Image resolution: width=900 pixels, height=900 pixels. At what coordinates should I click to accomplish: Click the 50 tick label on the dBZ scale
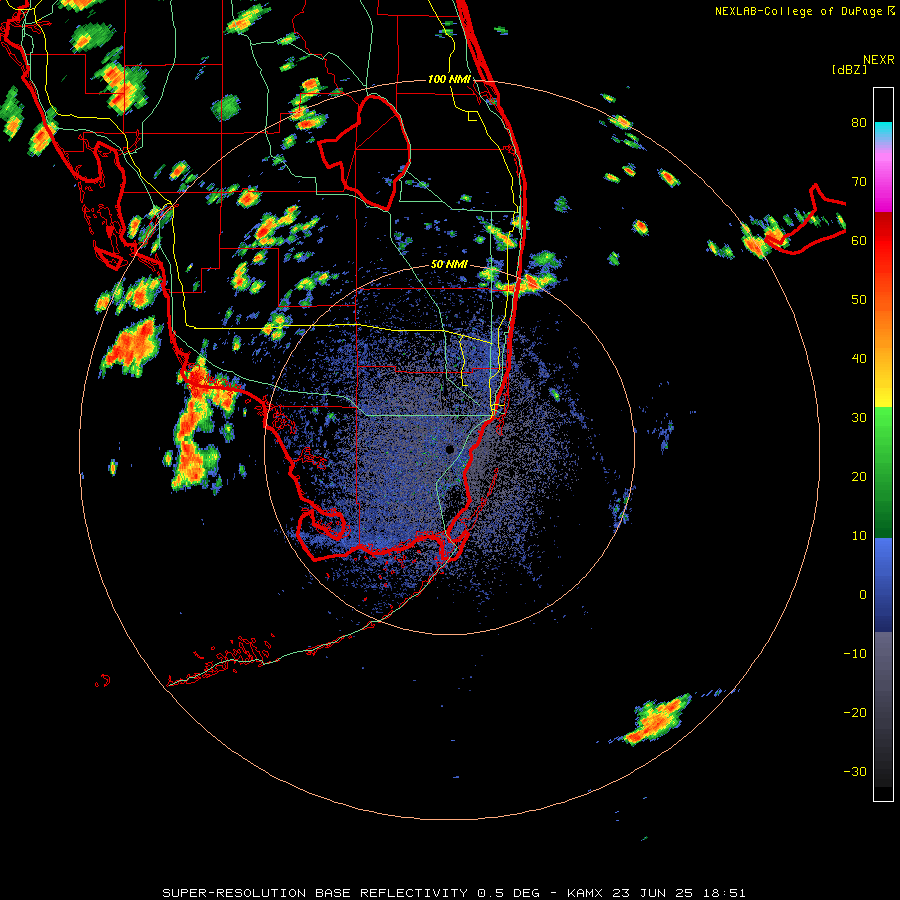click(859, 300)
